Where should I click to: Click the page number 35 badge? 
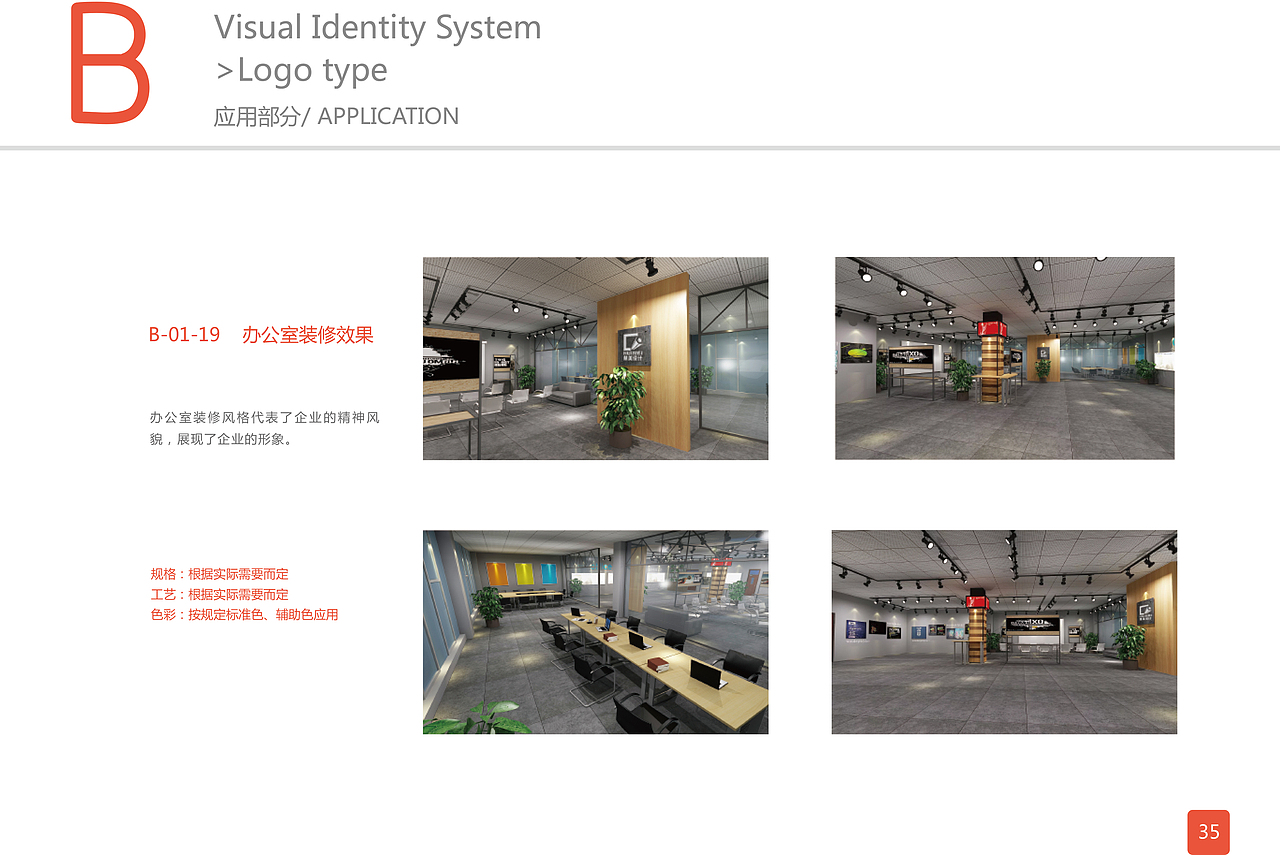[x=1209, y=832]
